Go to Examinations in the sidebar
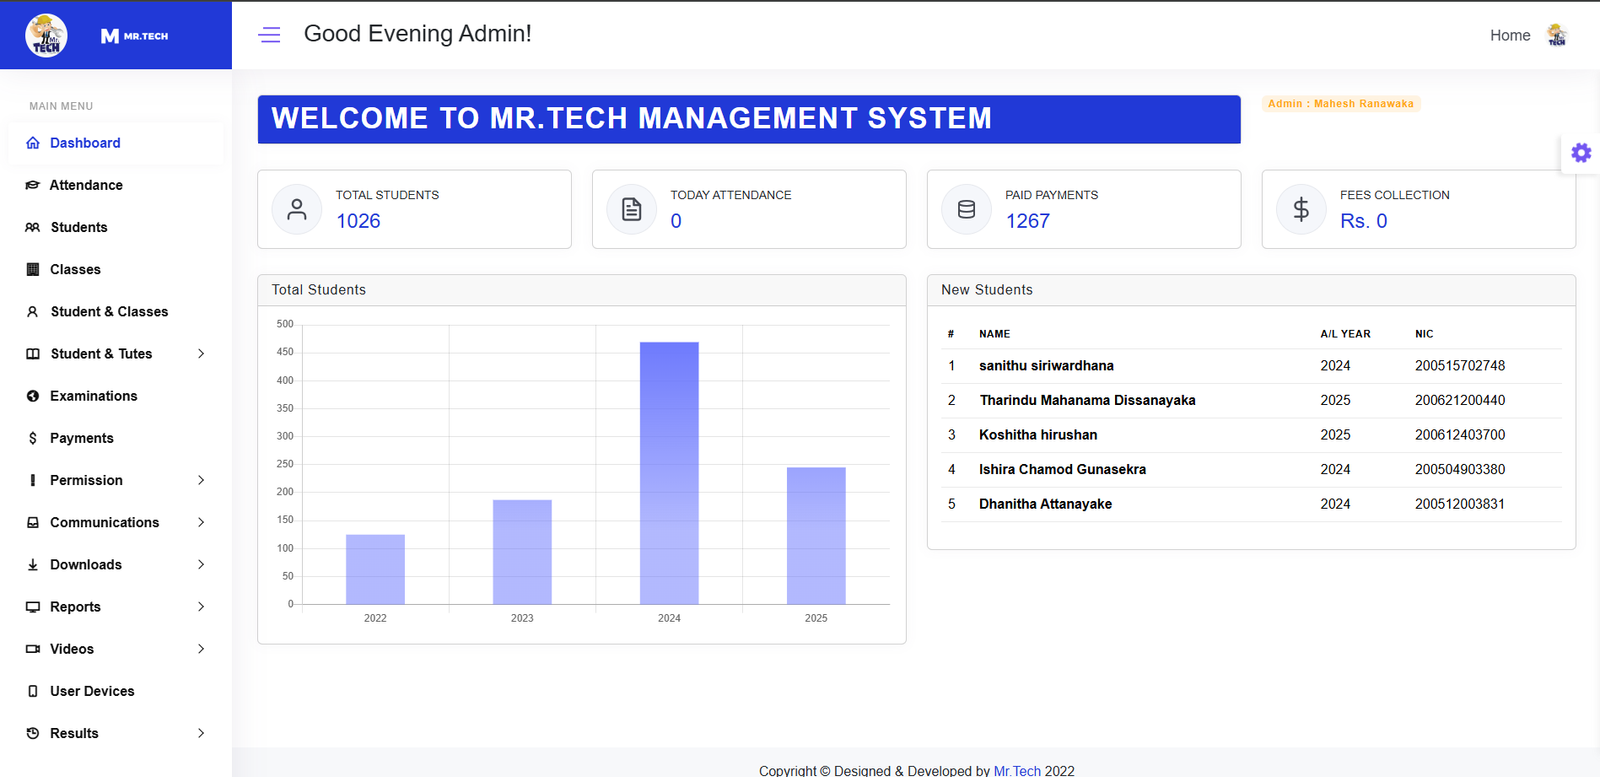 pos(93,396)
